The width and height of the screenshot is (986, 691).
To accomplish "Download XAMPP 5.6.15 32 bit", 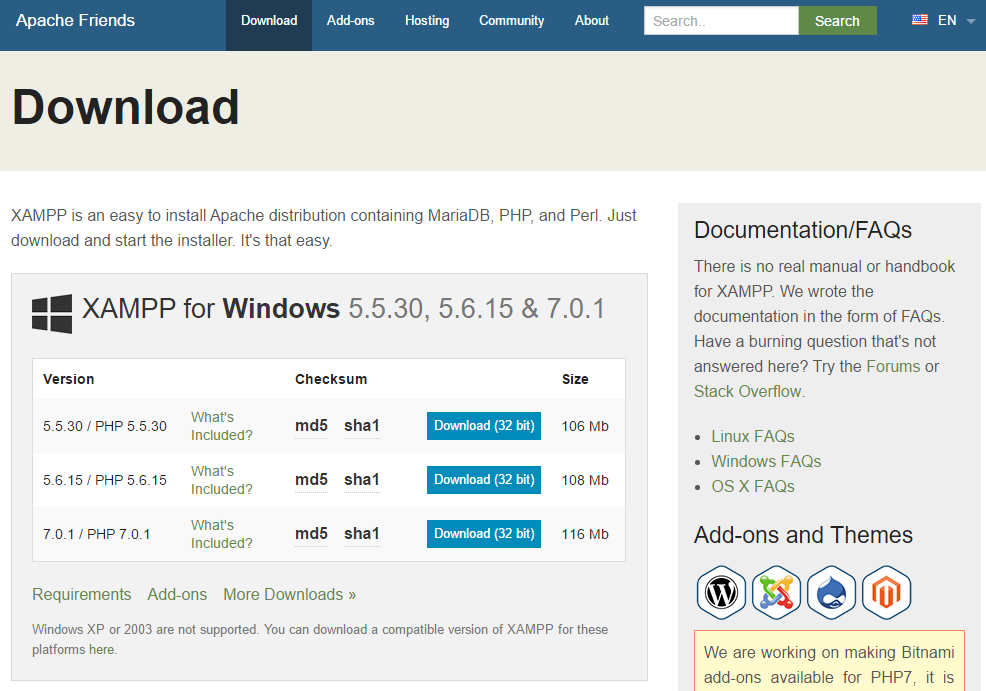I will pyautogui.click(x=484, y=480).
